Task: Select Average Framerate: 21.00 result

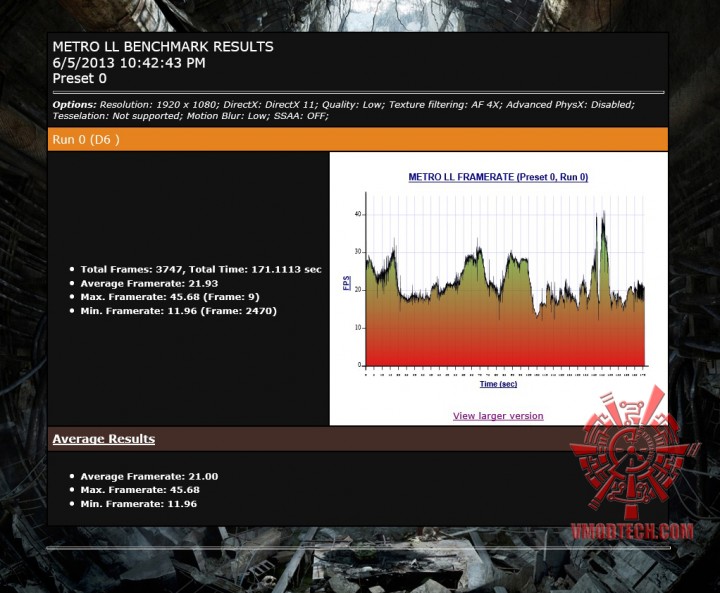Action: [149, 476]
